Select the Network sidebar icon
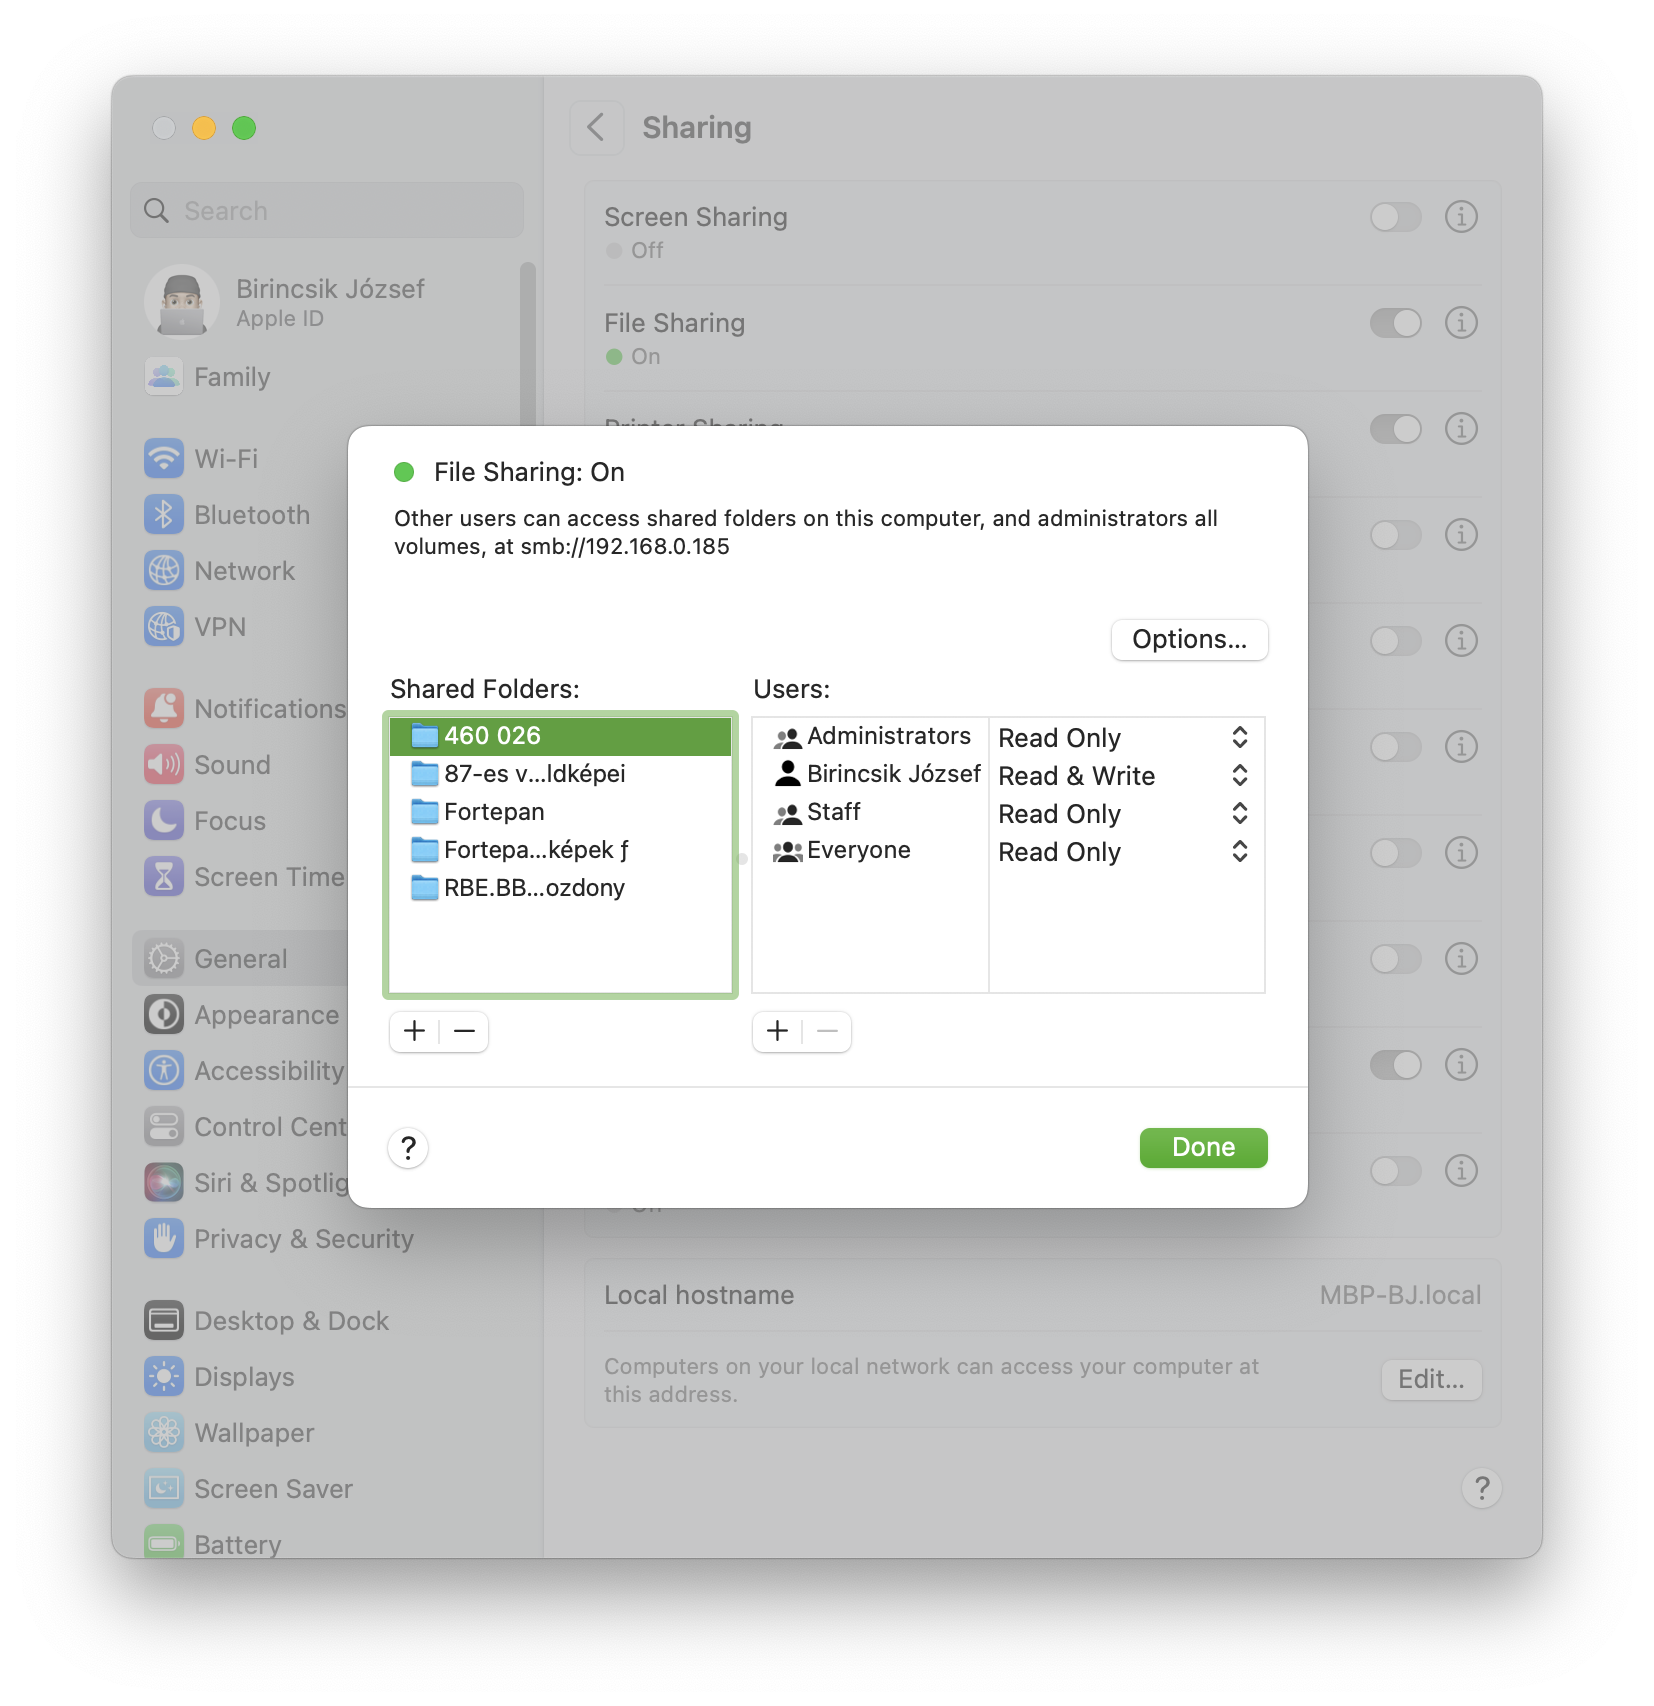The width and height of the screenshot is (1654, 1706). pos(164,571)
